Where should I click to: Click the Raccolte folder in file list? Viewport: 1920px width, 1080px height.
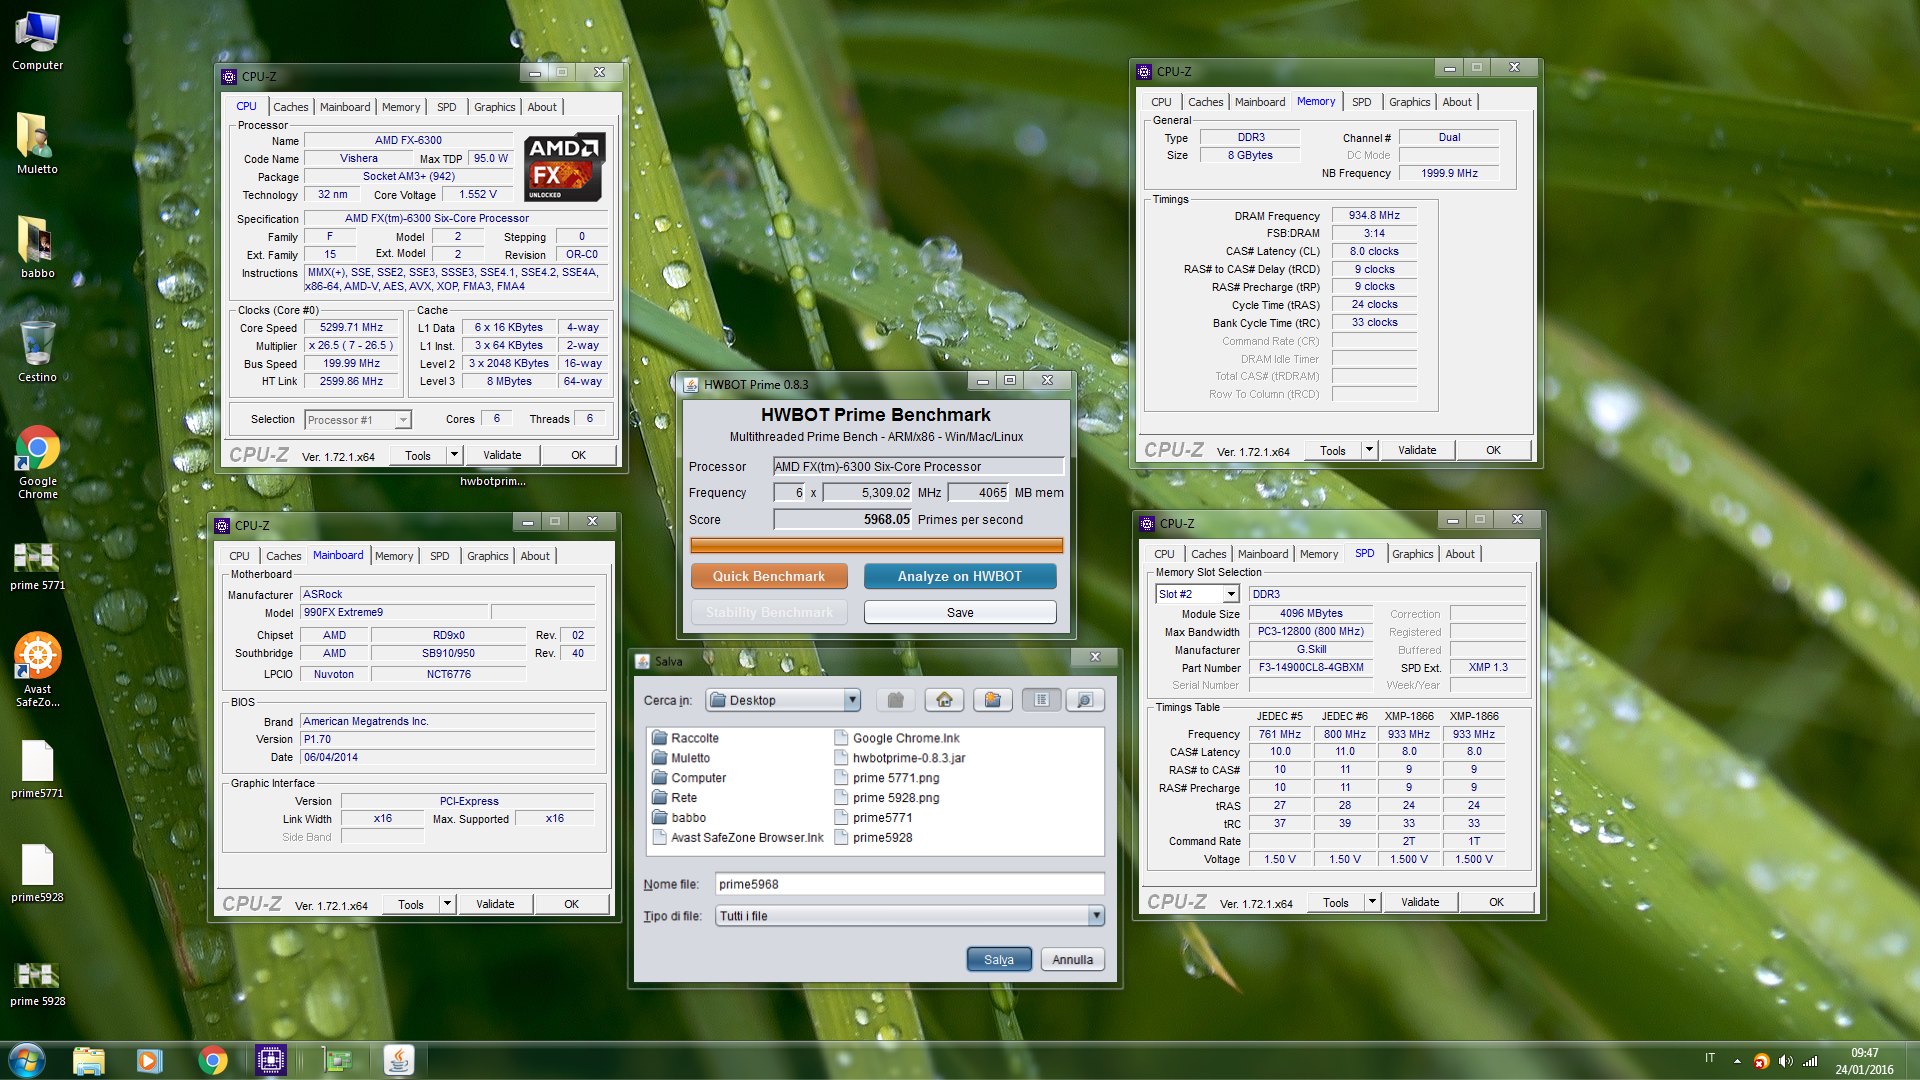click(x=686, y=738)
